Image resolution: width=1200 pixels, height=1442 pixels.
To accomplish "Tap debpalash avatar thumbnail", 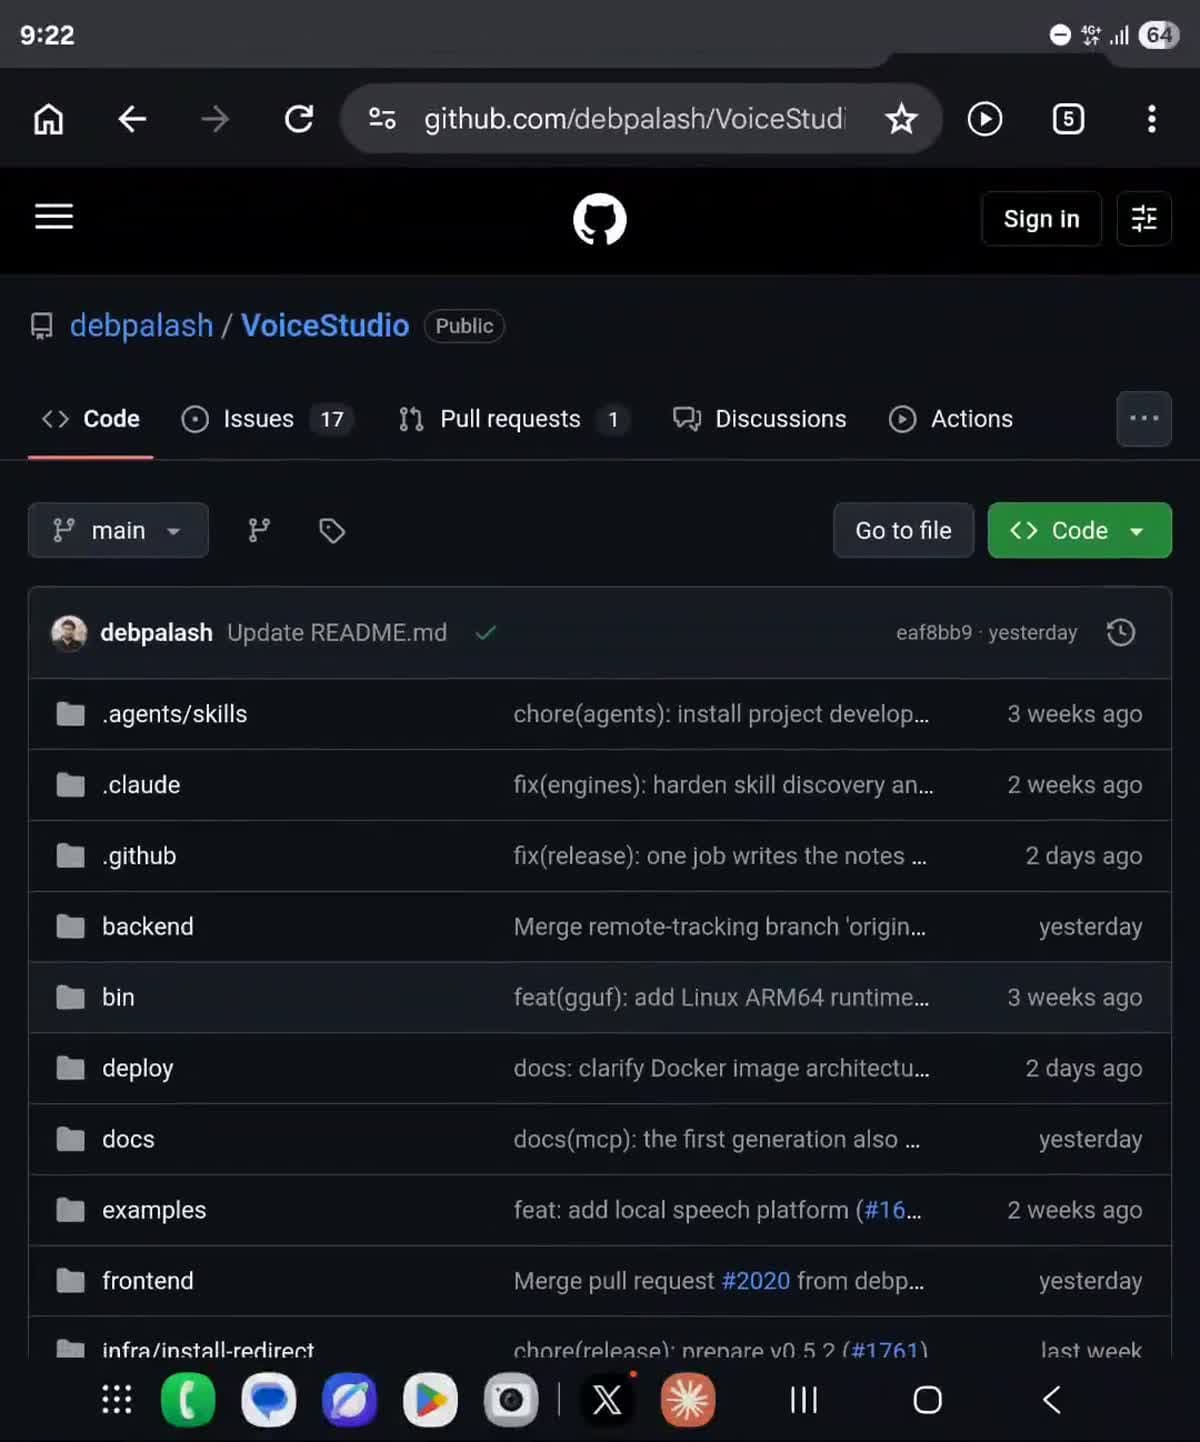I will pos(69,633).
